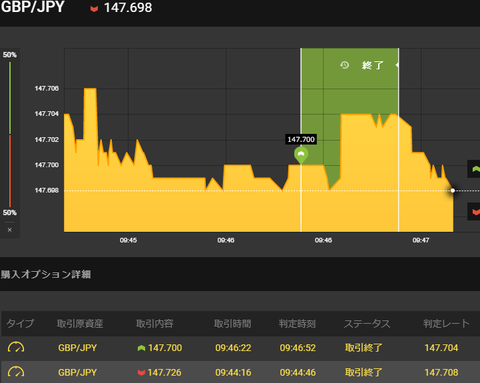Screen dimensions: 480x383
Task: Click the judgment time 09:46:52
Action: pyautogui.click(x=298, y=348)
